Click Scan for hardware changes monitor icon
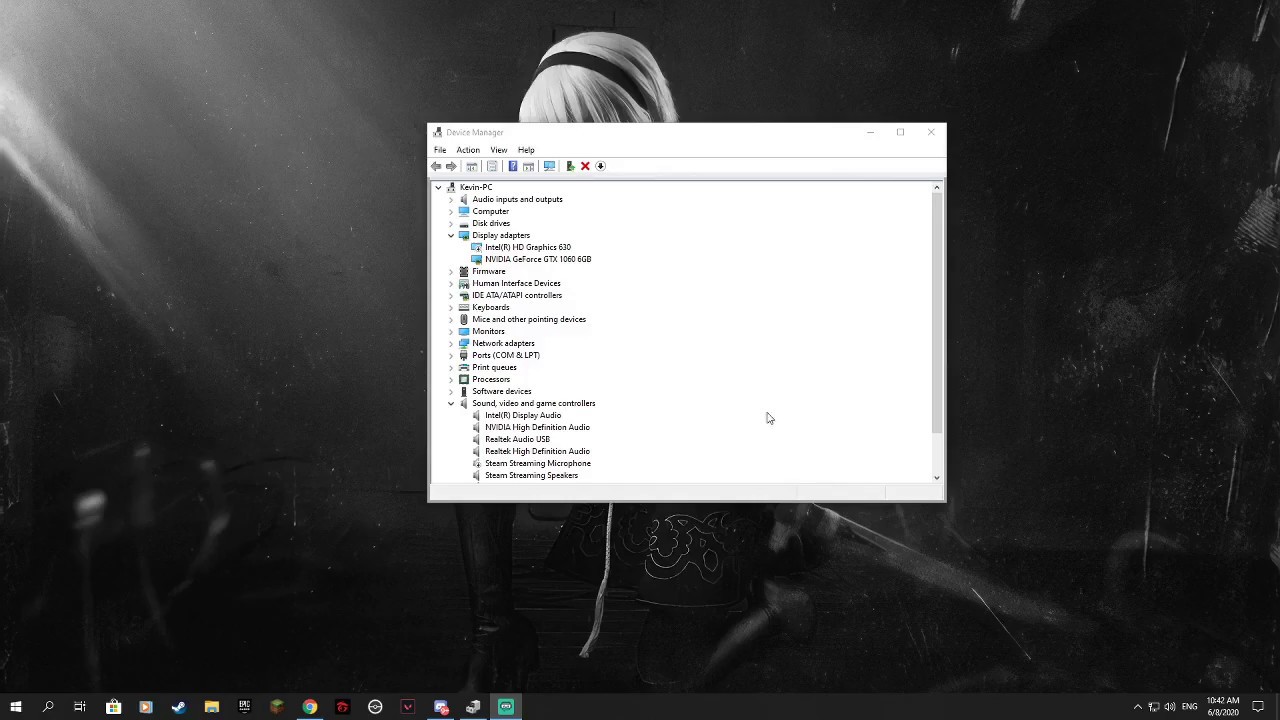The width and height of the screenshot is (1280, 720). pos(549,166)
